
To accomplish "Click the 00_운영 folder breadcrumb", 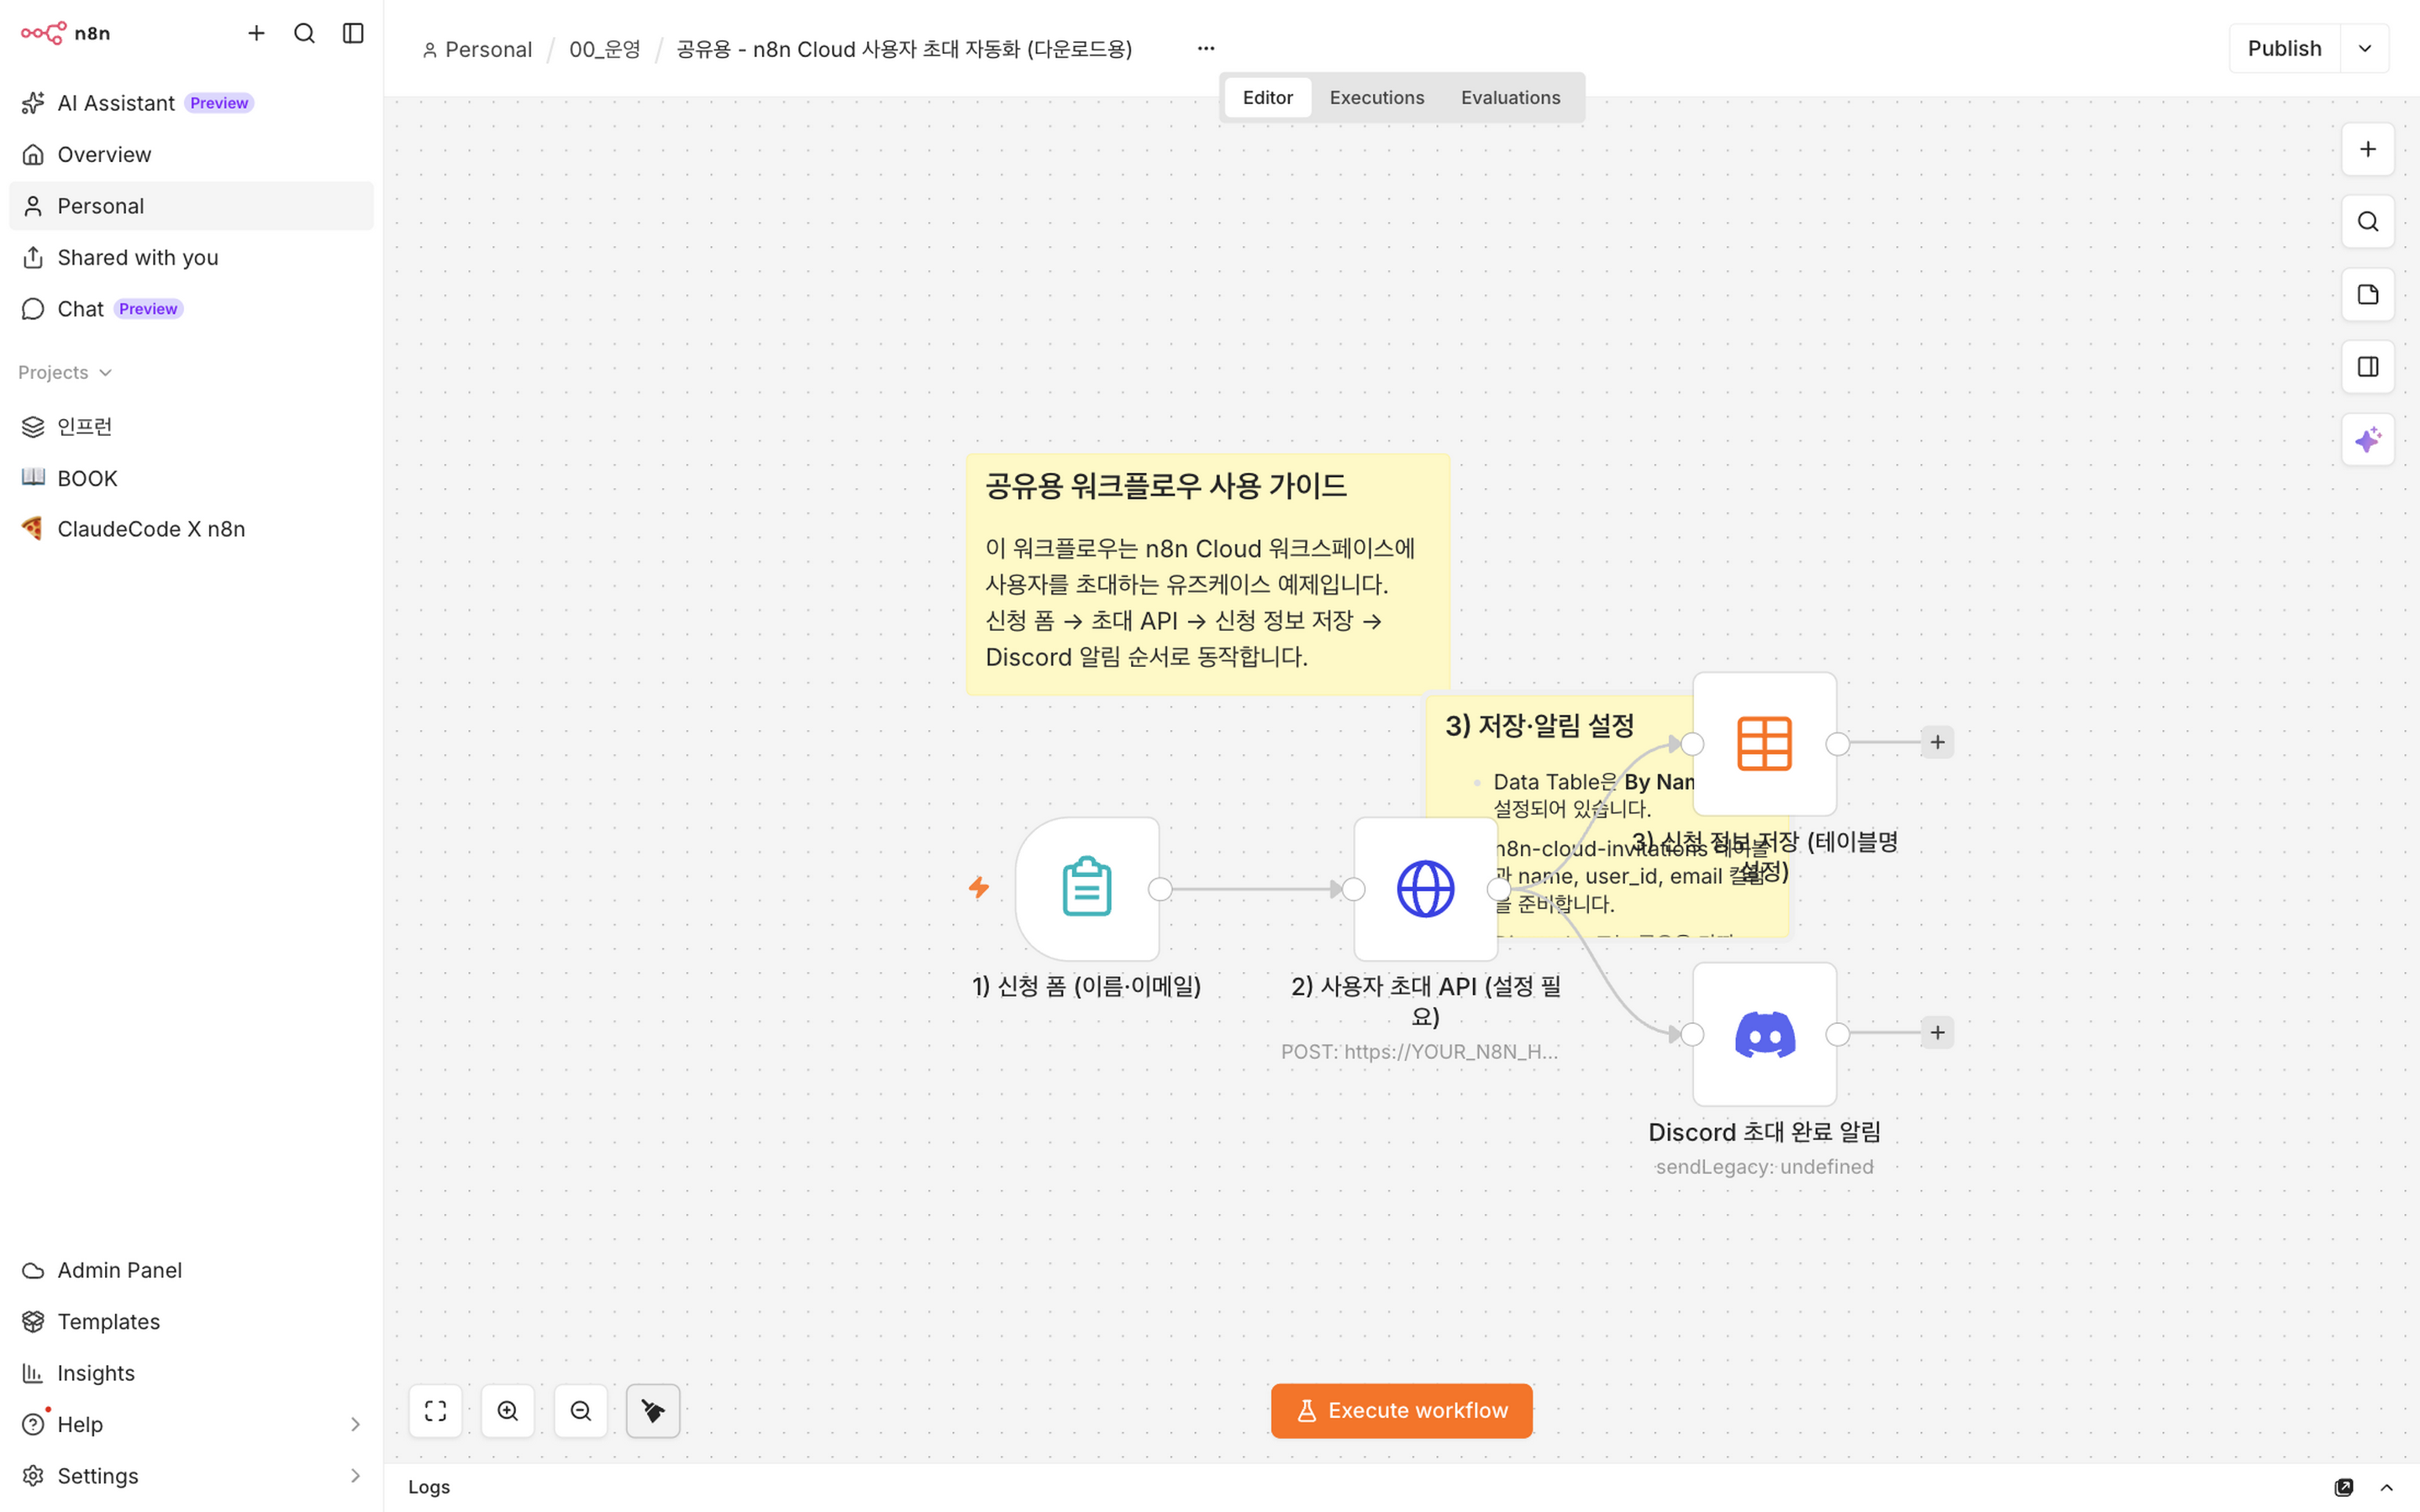I will pyautogui.click(x=604, y=49).
